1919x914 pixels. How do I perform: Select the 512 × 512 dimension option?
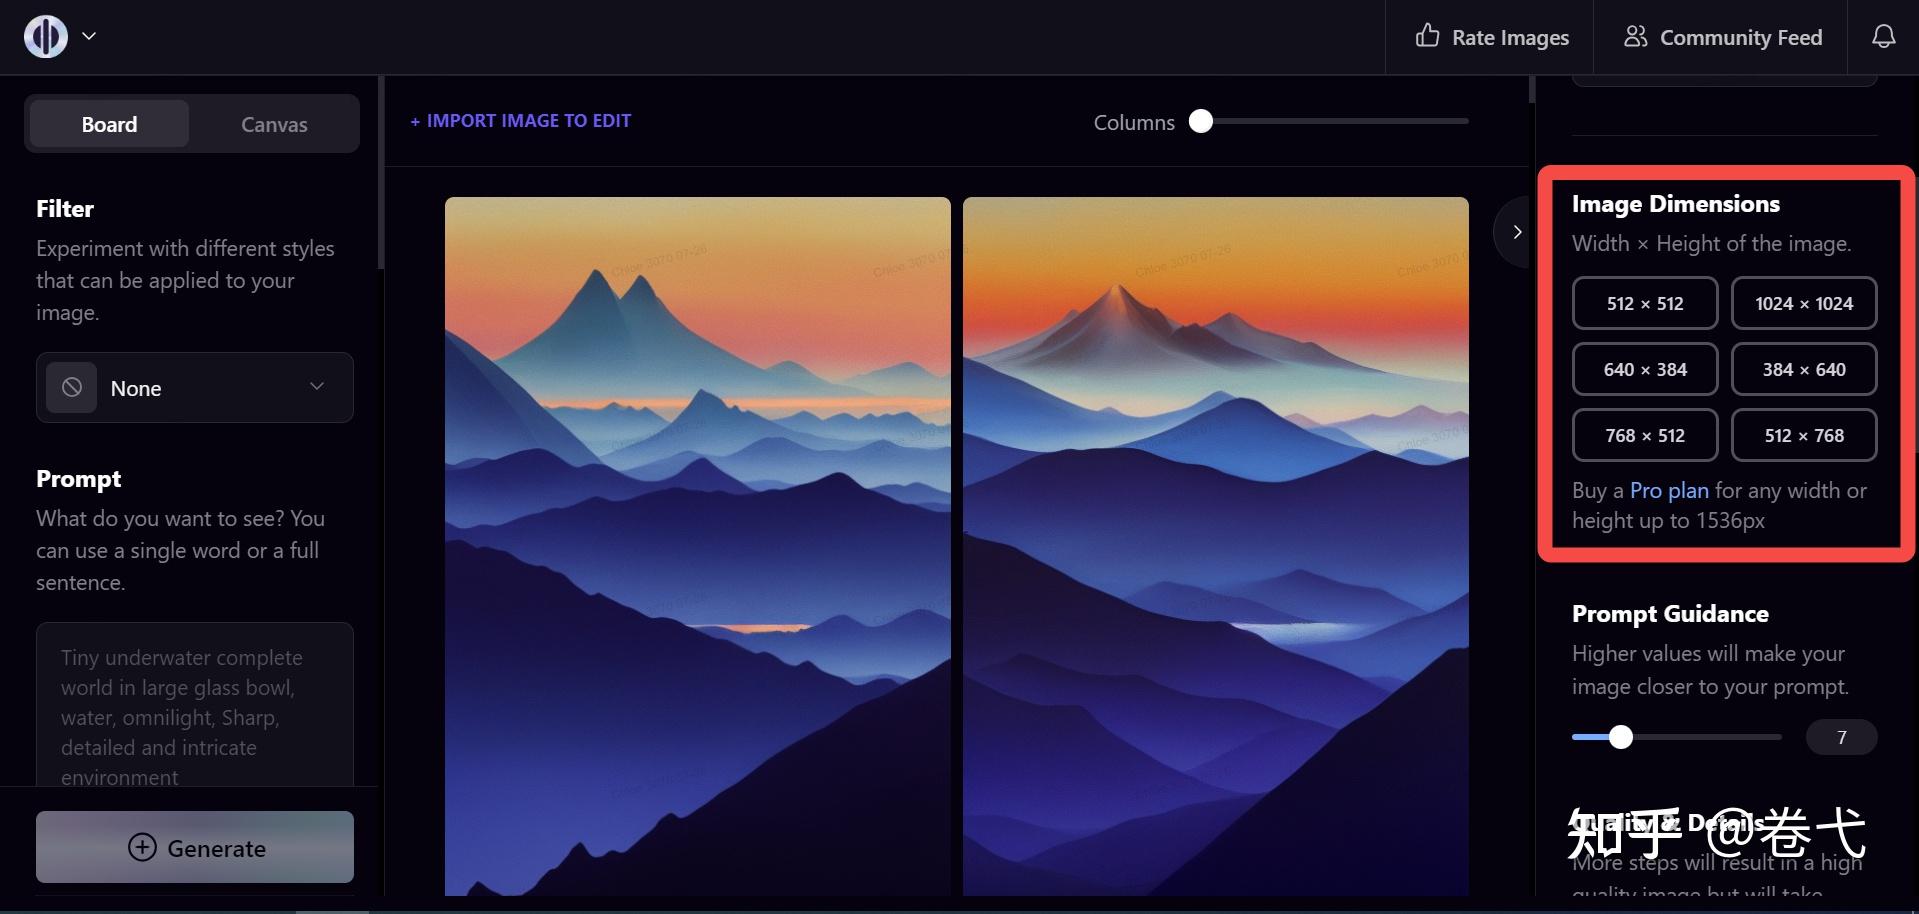[x=1645, y=303]
